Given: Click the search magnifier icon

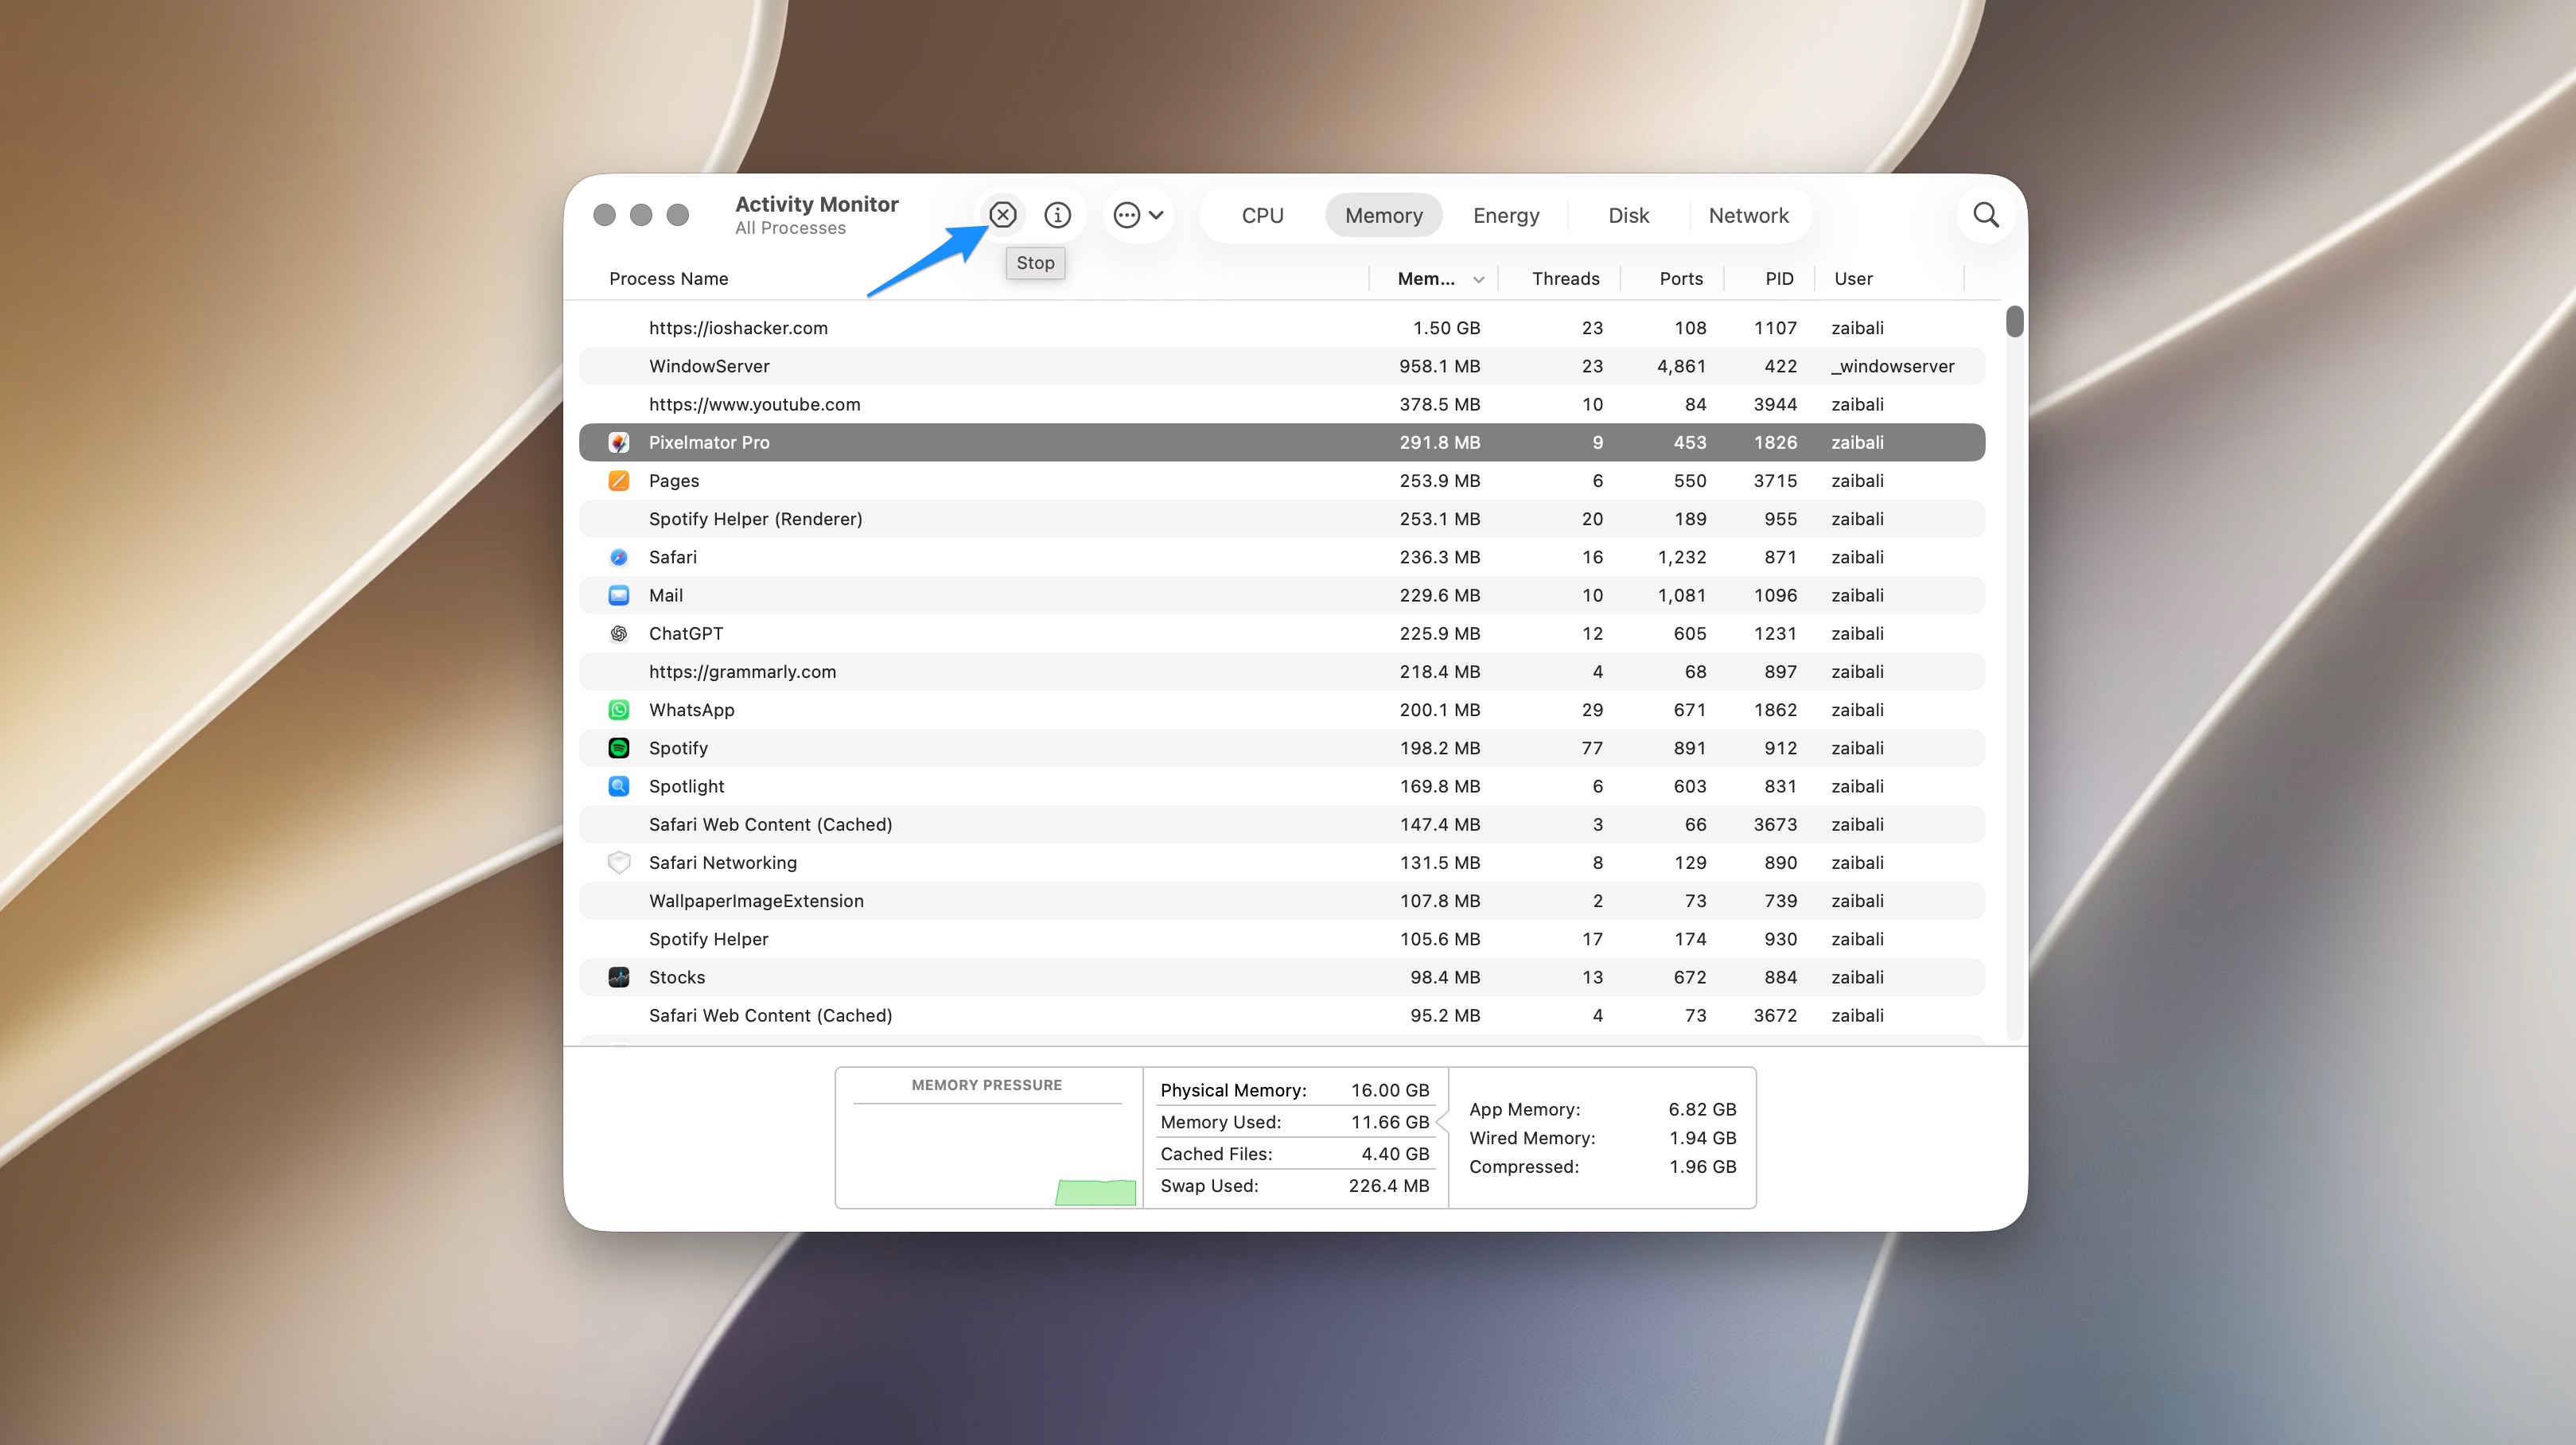Looking at the screenshot, I should (x=1986, y=215).
